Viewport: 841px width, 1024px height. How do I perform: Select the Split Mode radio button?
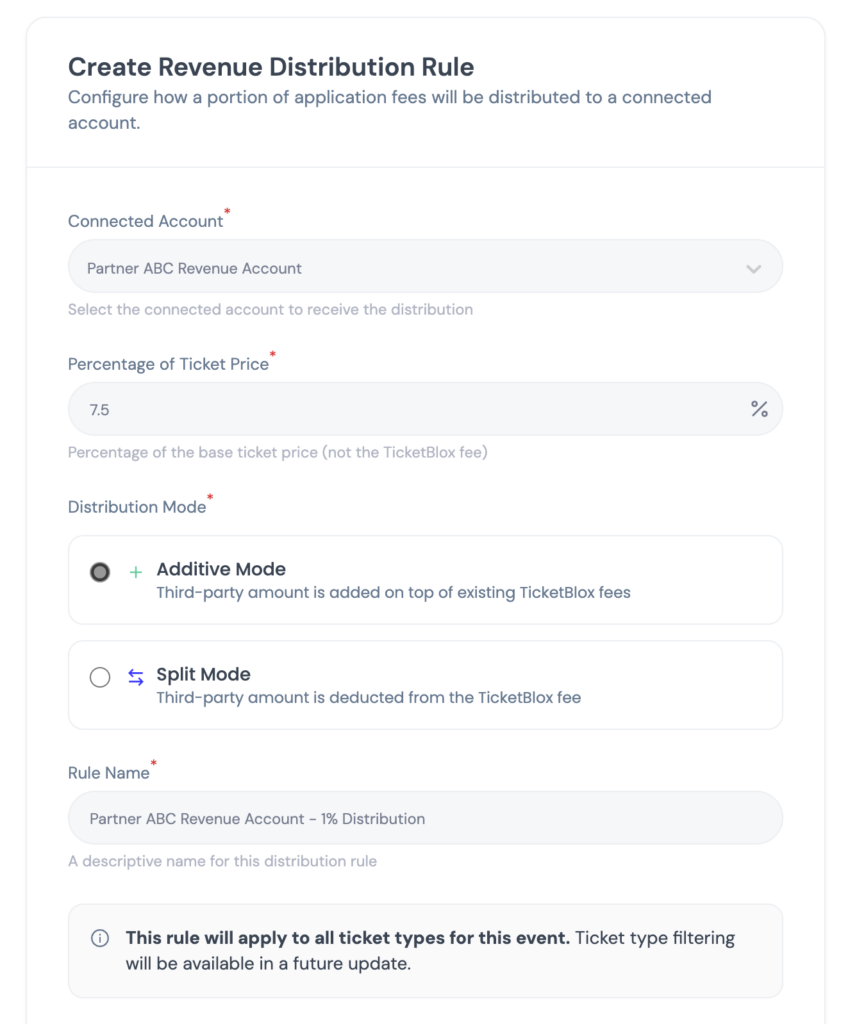(100, 677)
